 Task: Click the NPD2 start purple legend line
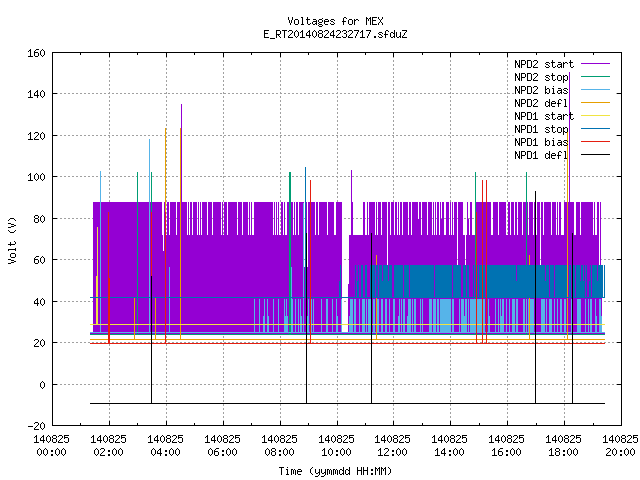[595, 64]
